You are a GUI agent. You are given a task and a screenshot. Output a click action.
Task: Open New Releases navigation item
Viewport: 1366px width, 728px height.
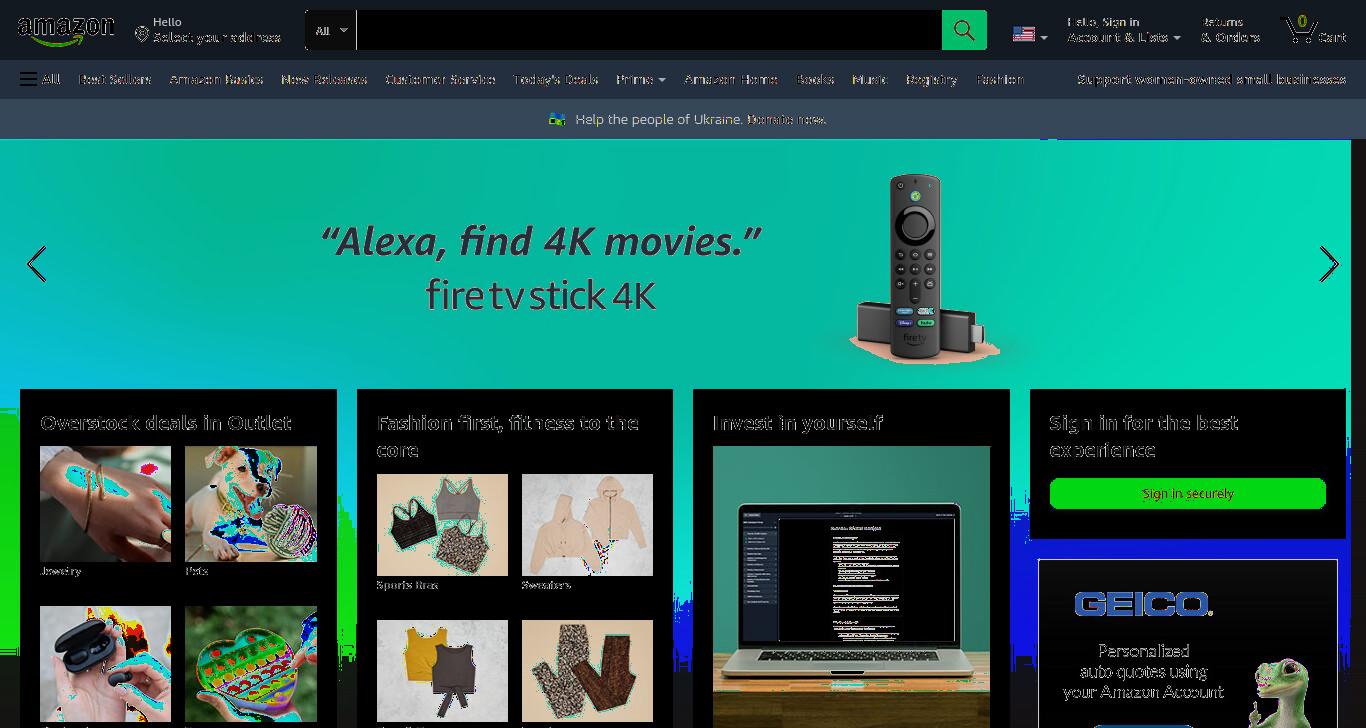click(324, 79)
